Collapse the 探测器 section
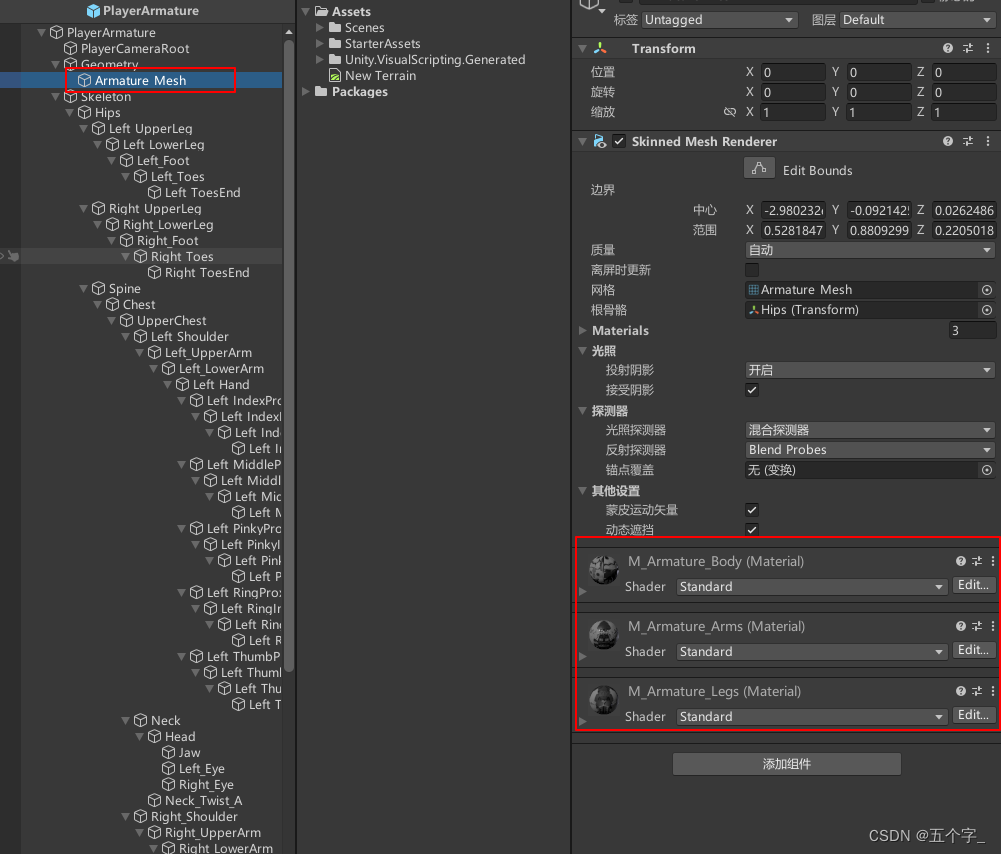Image resolution: width=1001 pixels, height=854 pixels. pos(582,410)
